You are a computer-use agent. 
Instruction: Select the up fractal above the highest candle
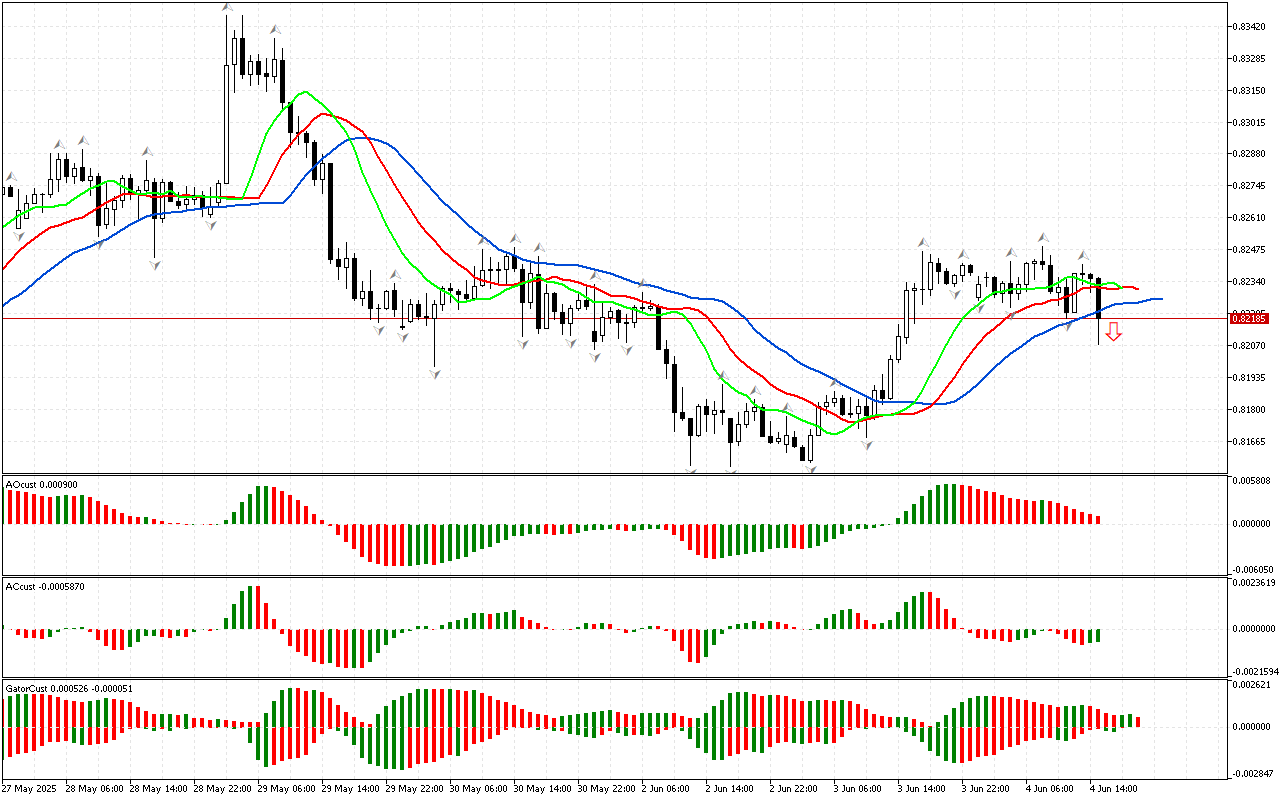coord(227,8)
